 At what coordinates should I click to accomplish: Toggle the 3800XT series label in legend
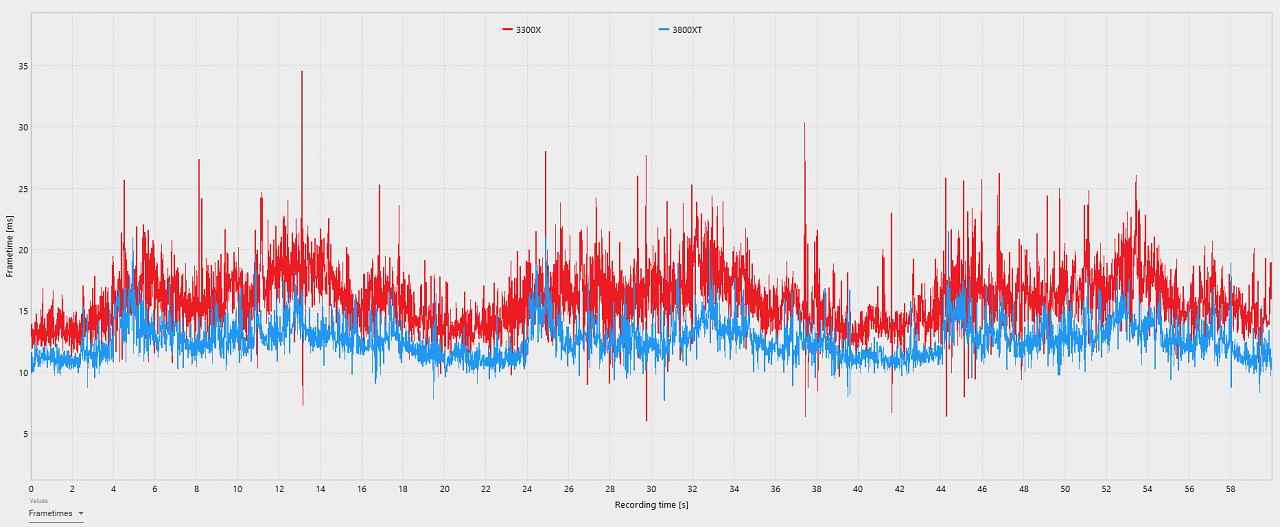tap(687, 30)
